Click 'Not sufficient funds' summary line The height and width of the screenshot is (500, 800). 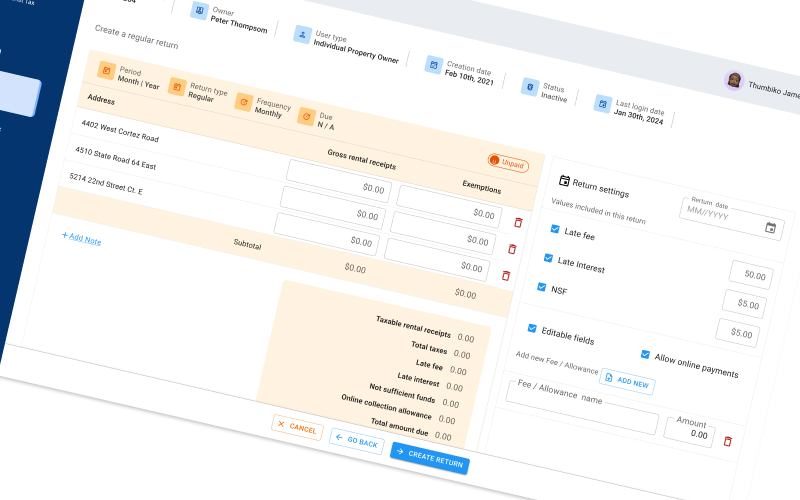(x=403, y=393)
